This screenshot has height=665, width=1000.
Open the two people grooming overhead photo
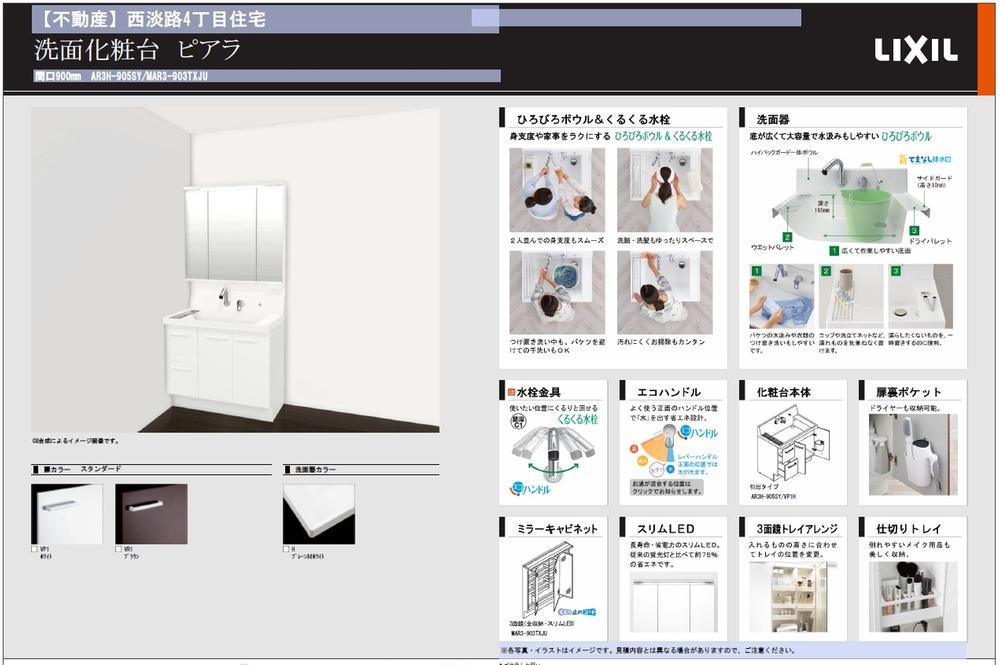[557, 190]
